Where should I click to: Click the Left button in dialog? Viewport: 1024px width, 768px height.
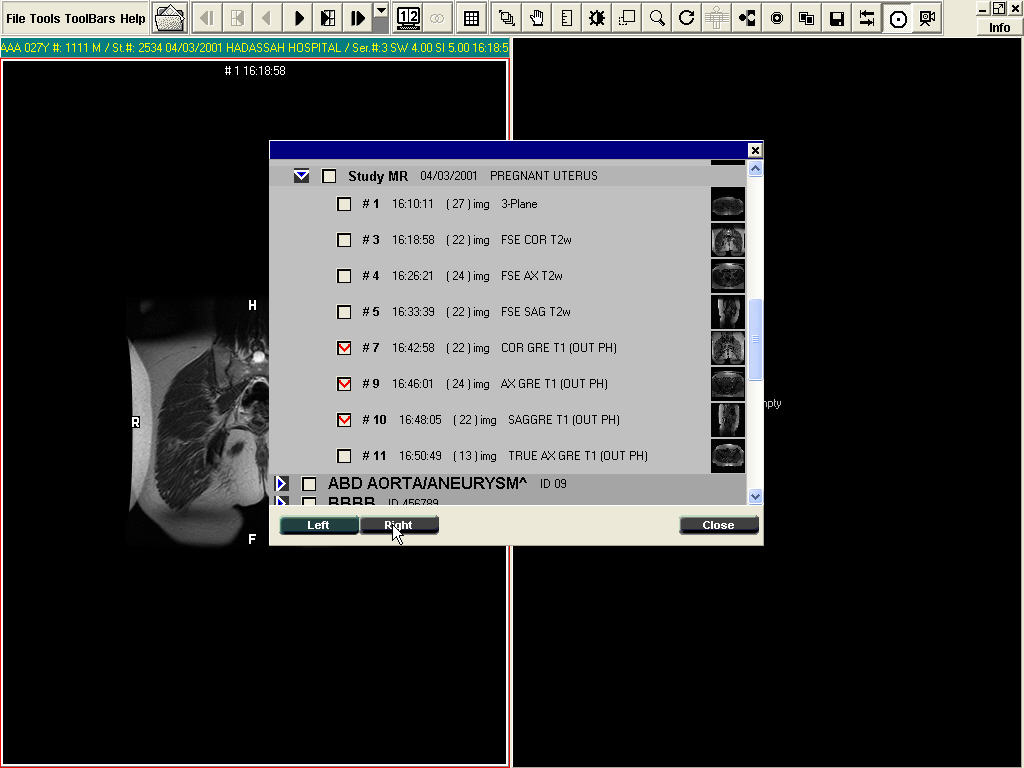318,525
